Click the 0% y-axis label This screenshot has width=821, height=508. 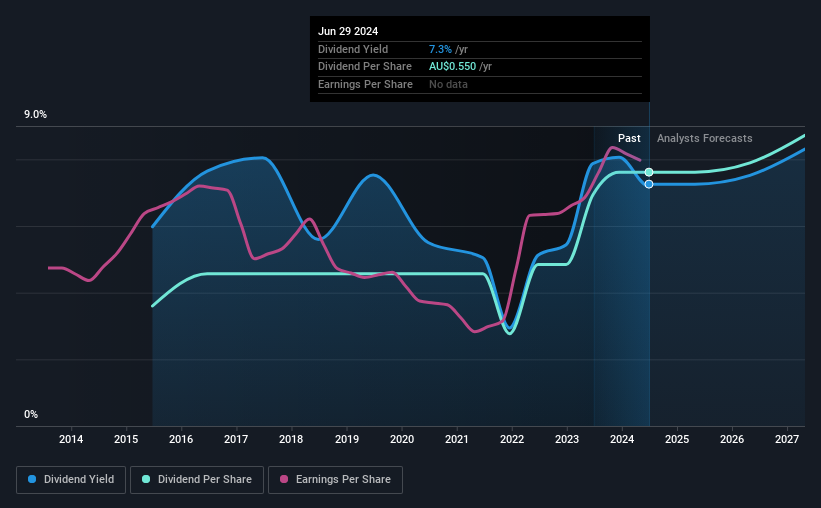coord(31,415)
